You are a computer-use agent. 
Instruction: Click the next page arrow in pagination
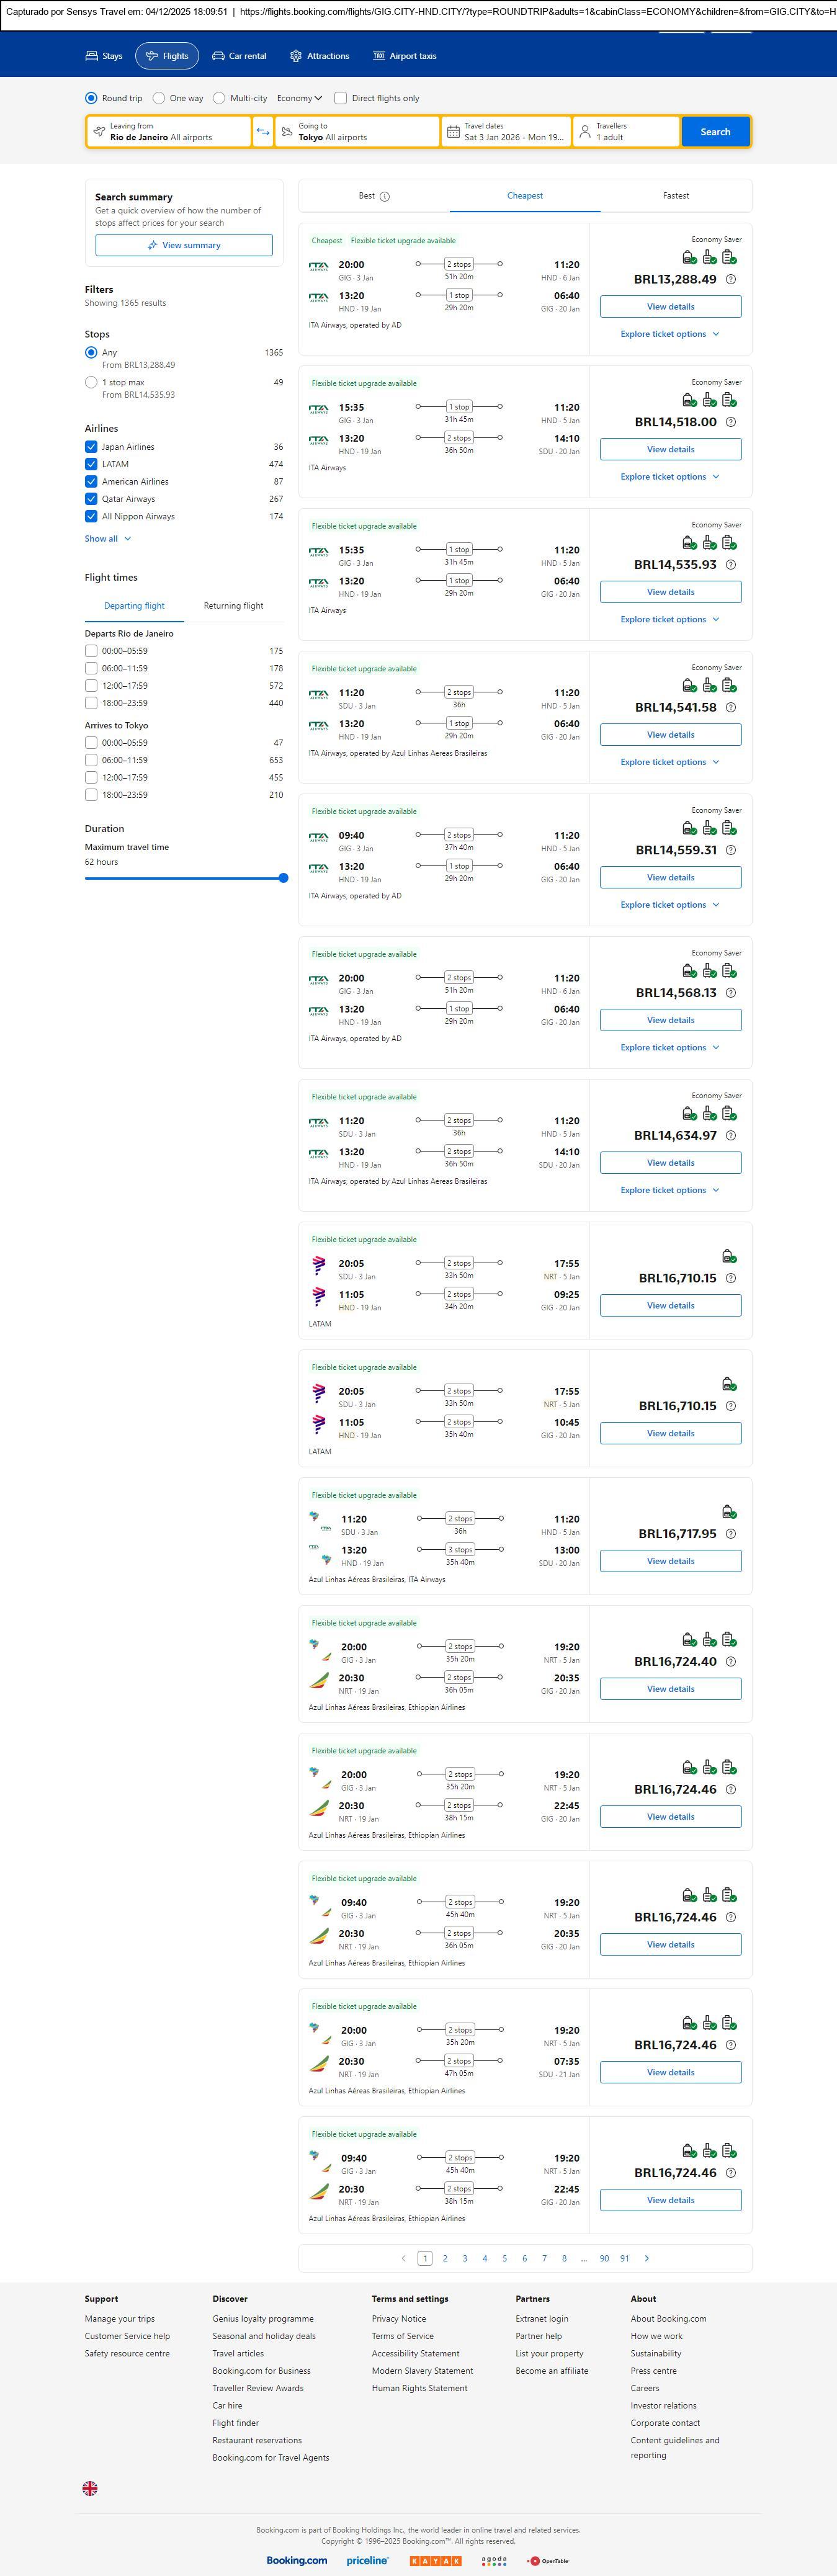click(x=647, y=2258)
